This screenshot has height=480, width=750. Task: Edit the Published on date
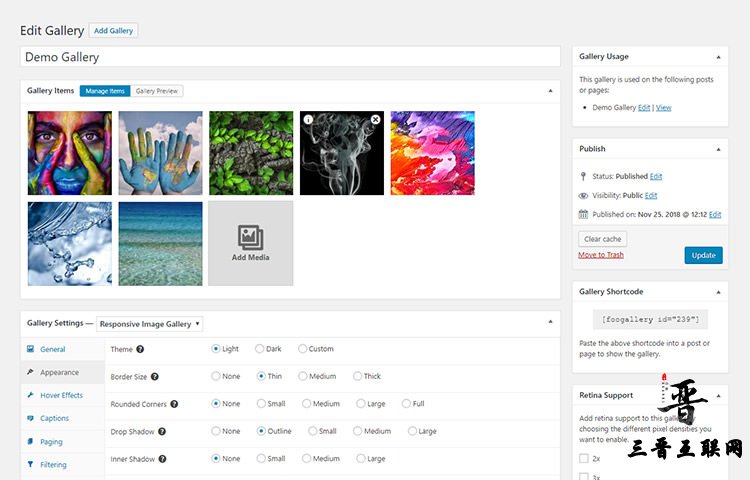tap(715, 214)
